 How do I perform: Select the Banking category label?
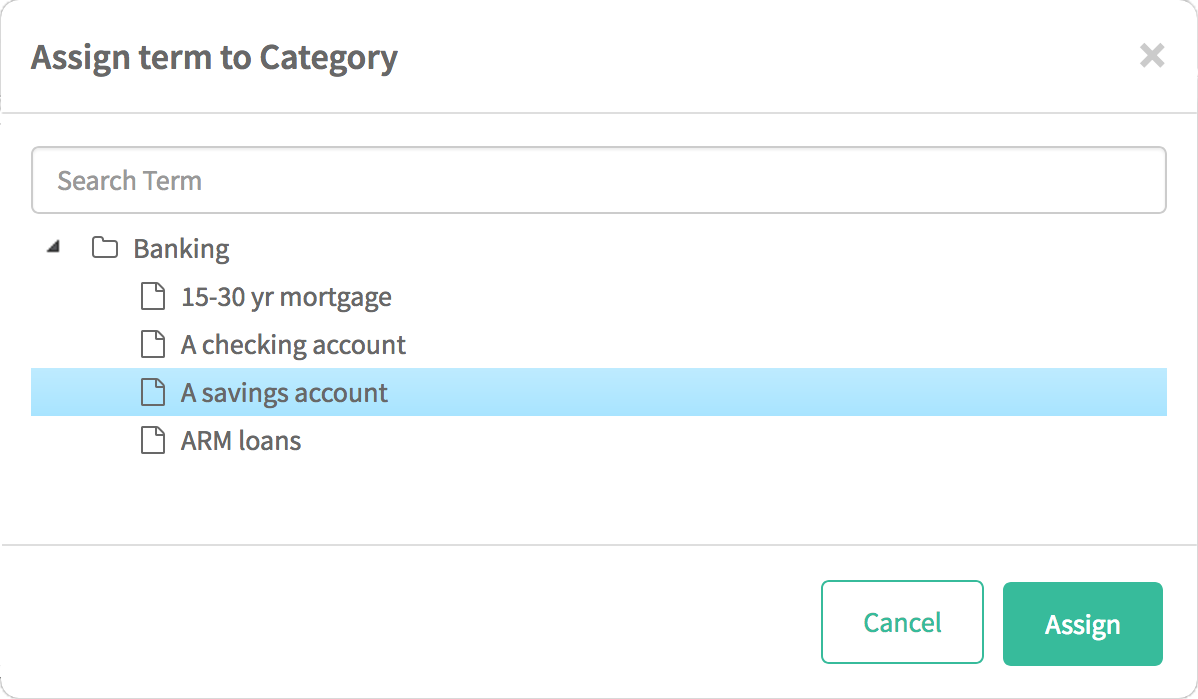click(x=181, y=249)
